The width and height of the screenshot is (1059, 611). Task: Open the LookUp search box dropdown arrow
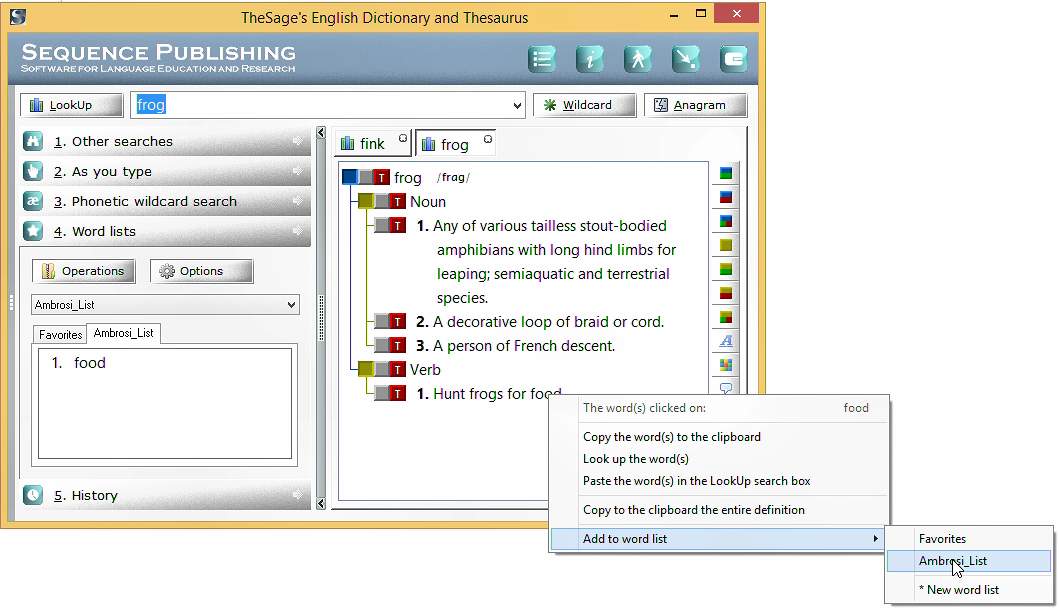[517, 105]
